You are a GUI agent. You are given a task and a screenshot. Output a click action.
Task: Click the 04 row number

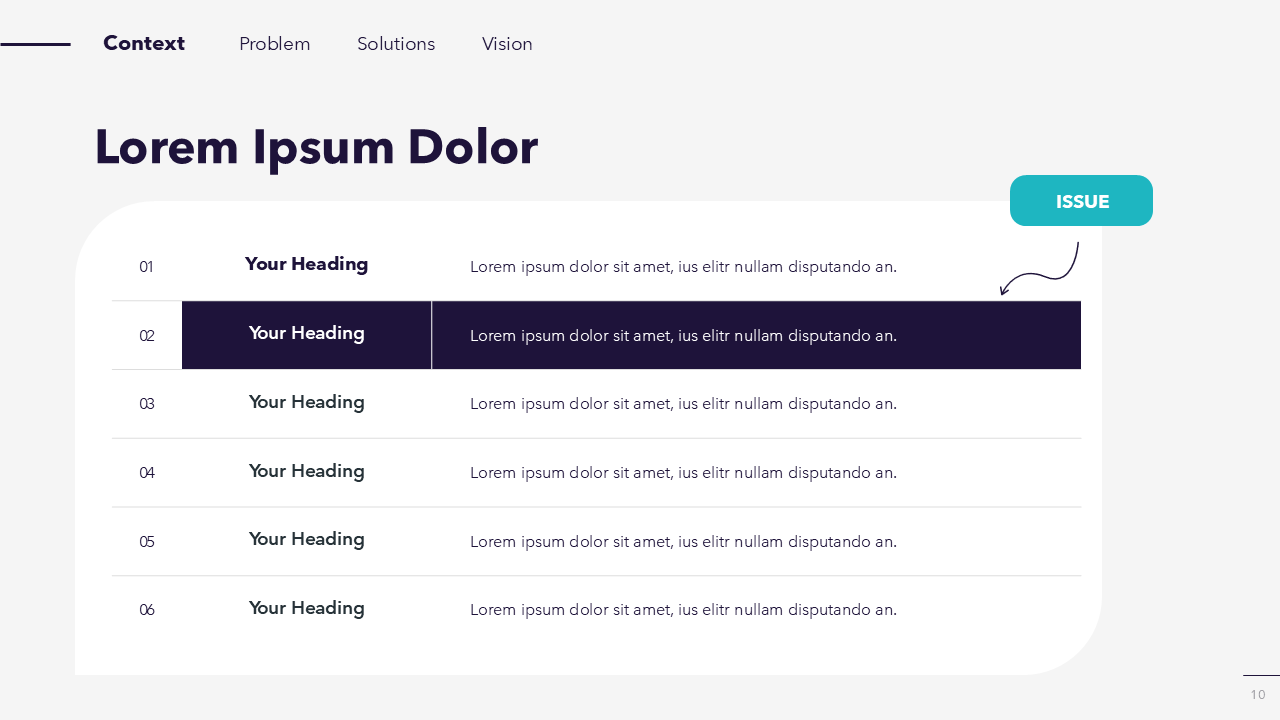coord(147,473)
